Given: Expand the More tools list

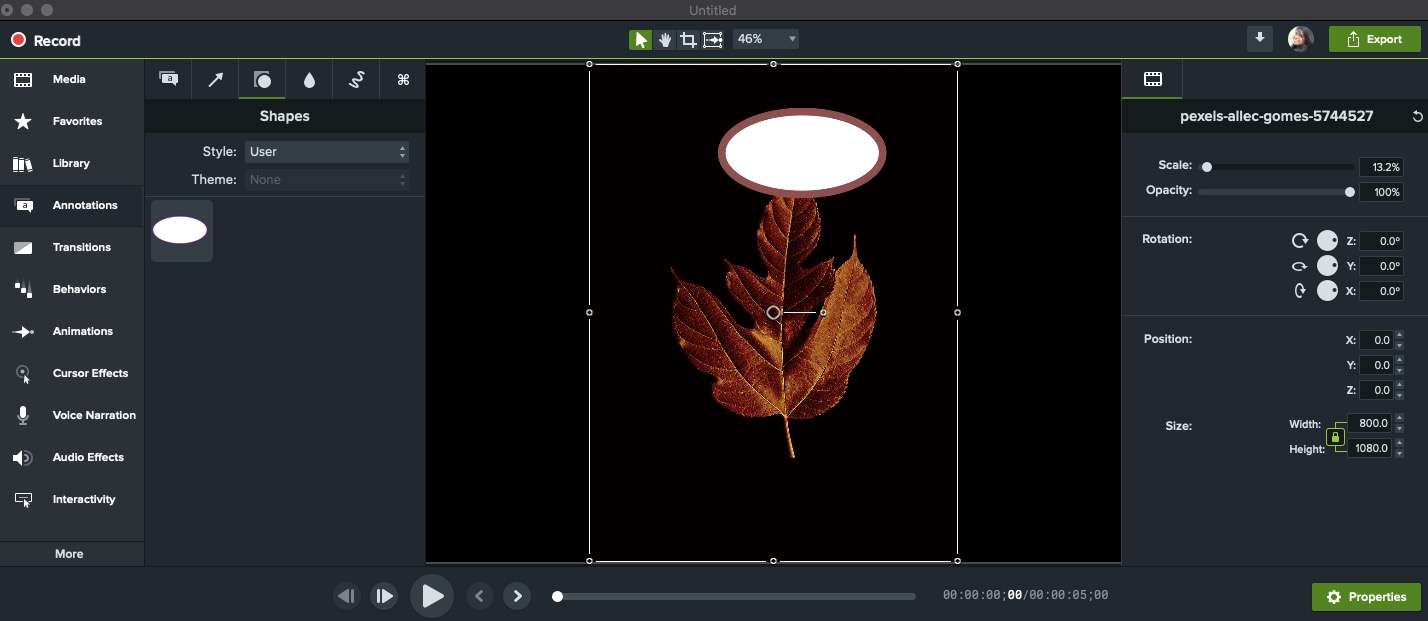Looking at the screenshot, I should click(69, 554).
